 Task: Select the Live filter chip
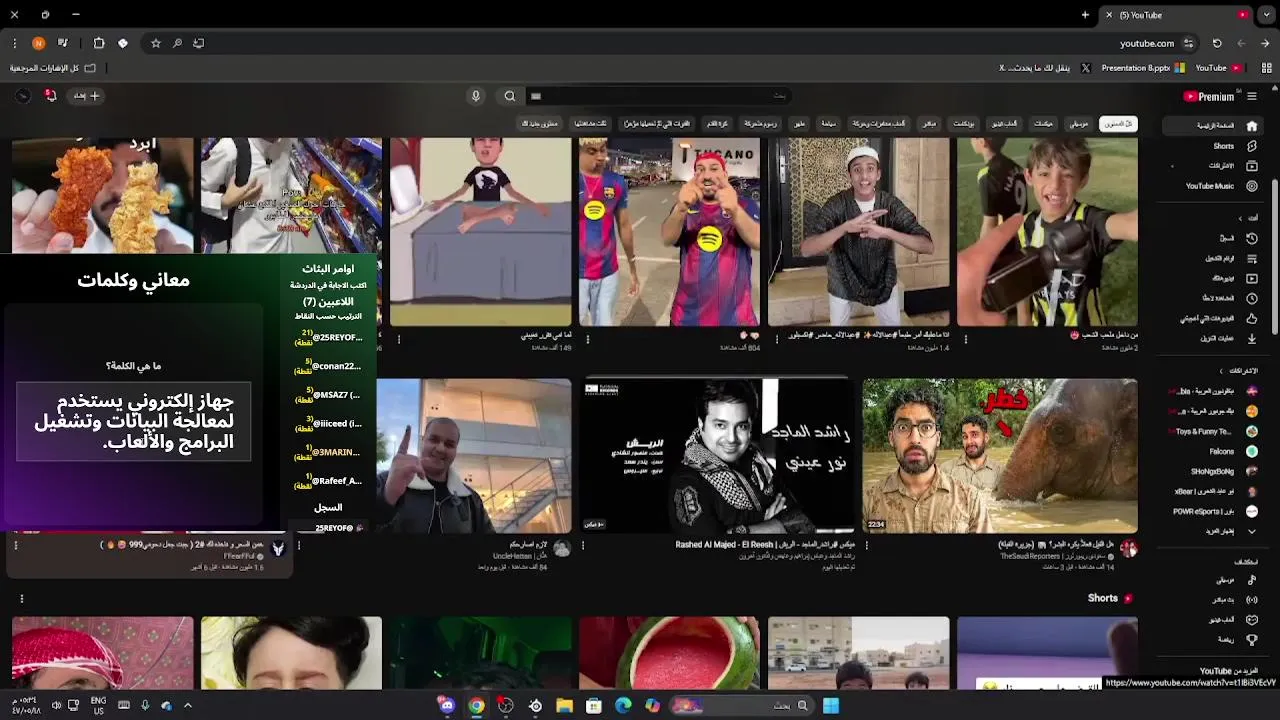[x=930, y=124]
